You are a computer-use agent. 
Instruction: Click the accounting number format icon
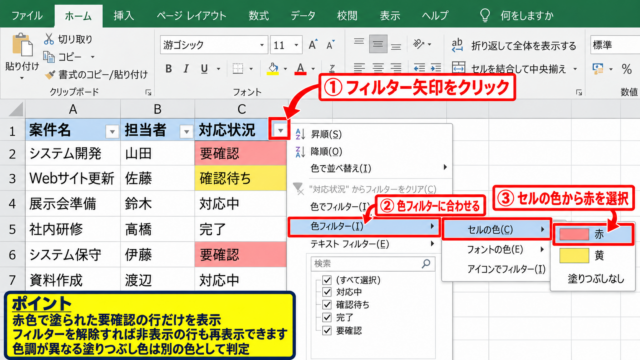[x=598, y=69]
